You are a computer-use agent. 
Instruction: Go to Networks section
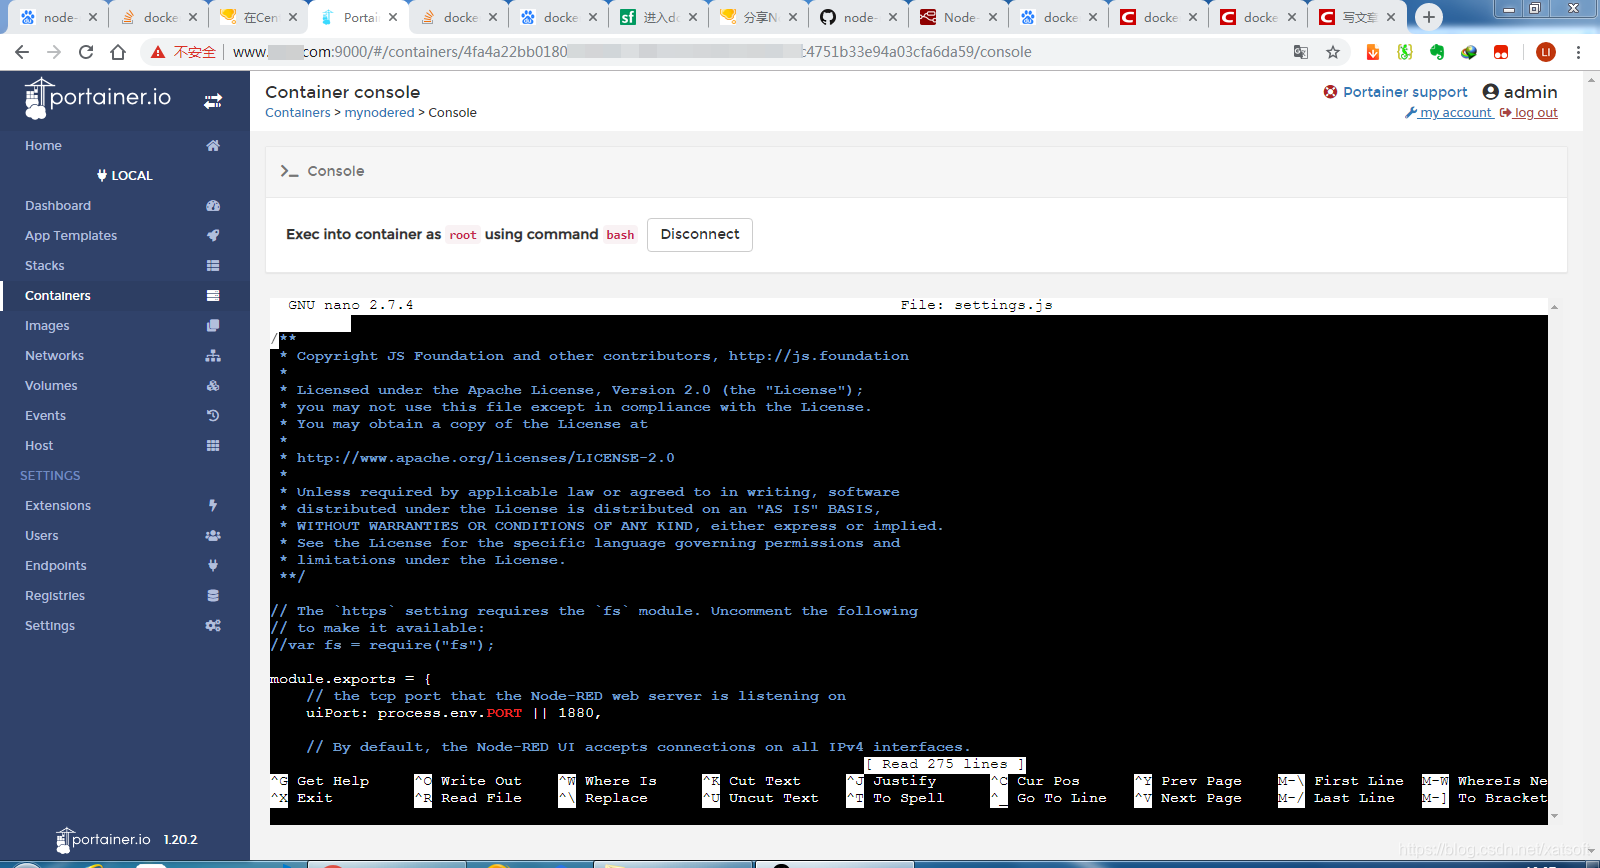pyautogui.click(x=55, y=355)
